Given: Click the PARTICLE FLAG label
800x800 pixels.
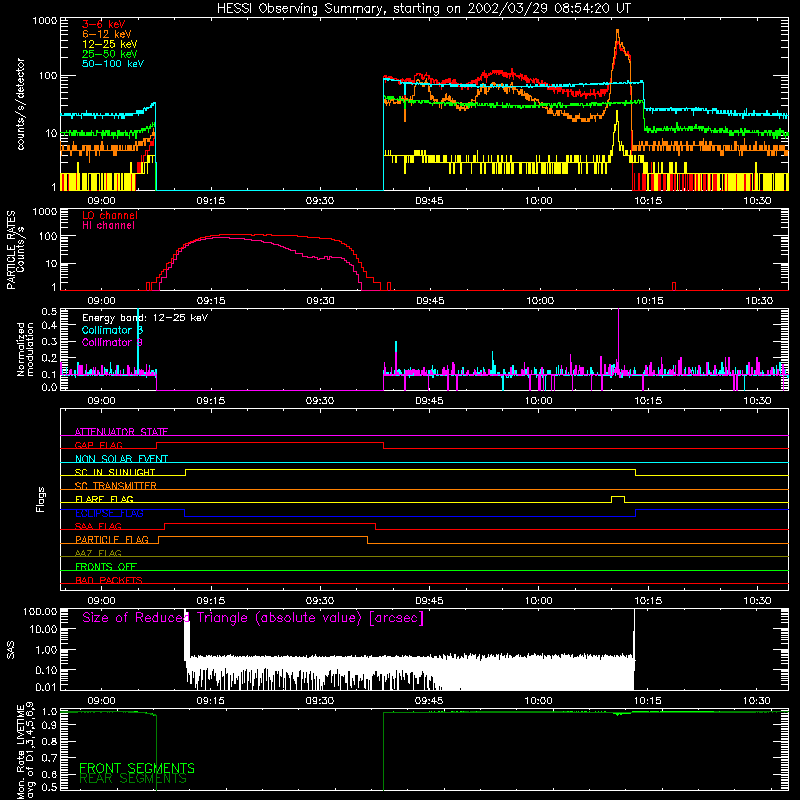Looking at the screenshot, I should click(112, 539).
